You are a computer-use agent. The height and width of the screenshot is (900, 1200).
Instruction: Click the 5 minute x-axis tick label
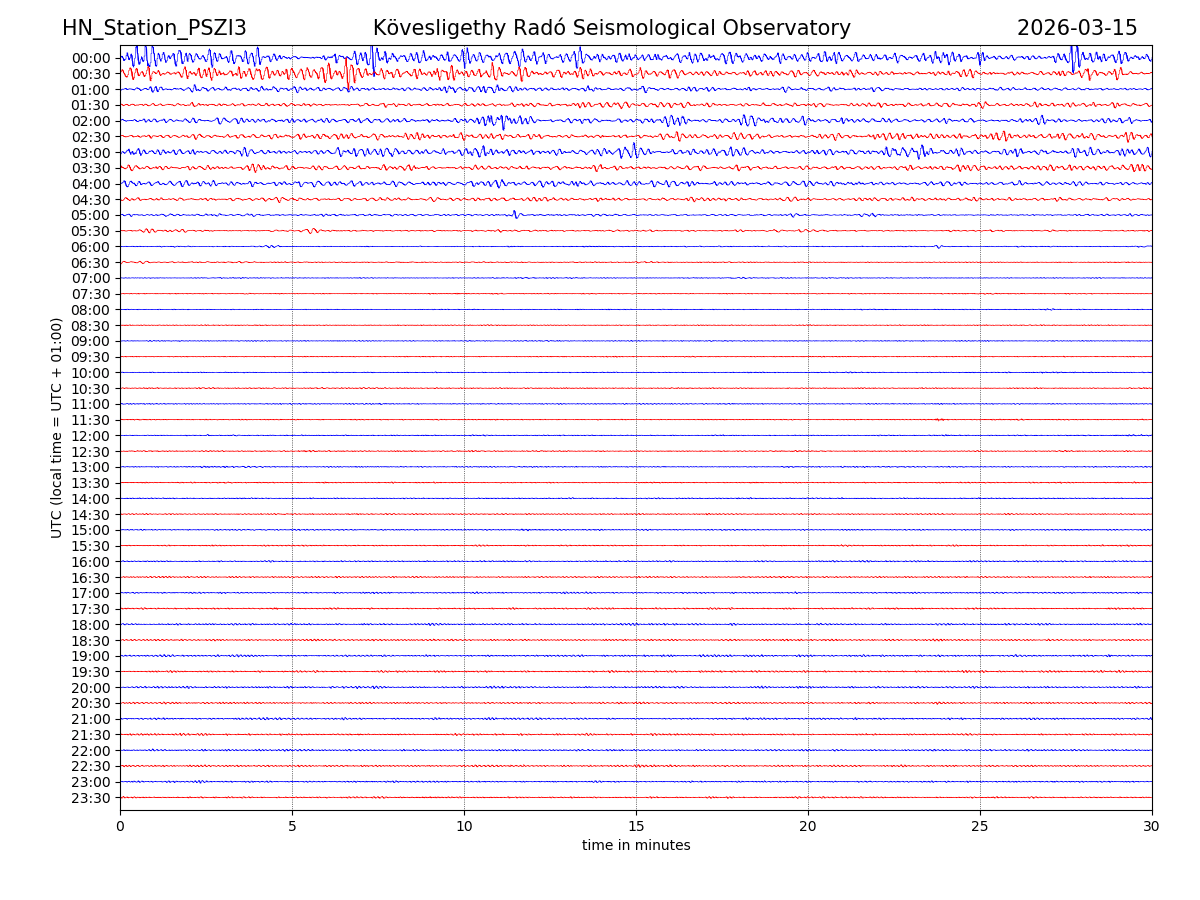pos(292,827)
